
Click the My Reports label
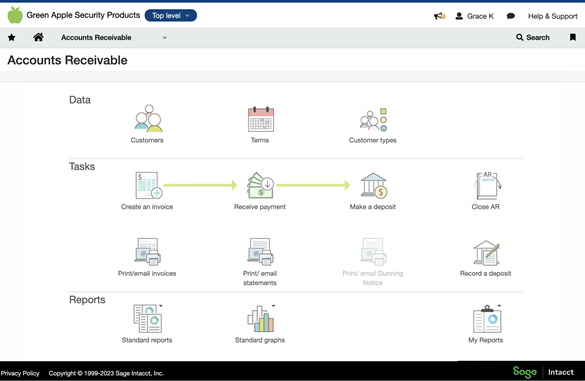pyautogui.click(x=485, y=340)
